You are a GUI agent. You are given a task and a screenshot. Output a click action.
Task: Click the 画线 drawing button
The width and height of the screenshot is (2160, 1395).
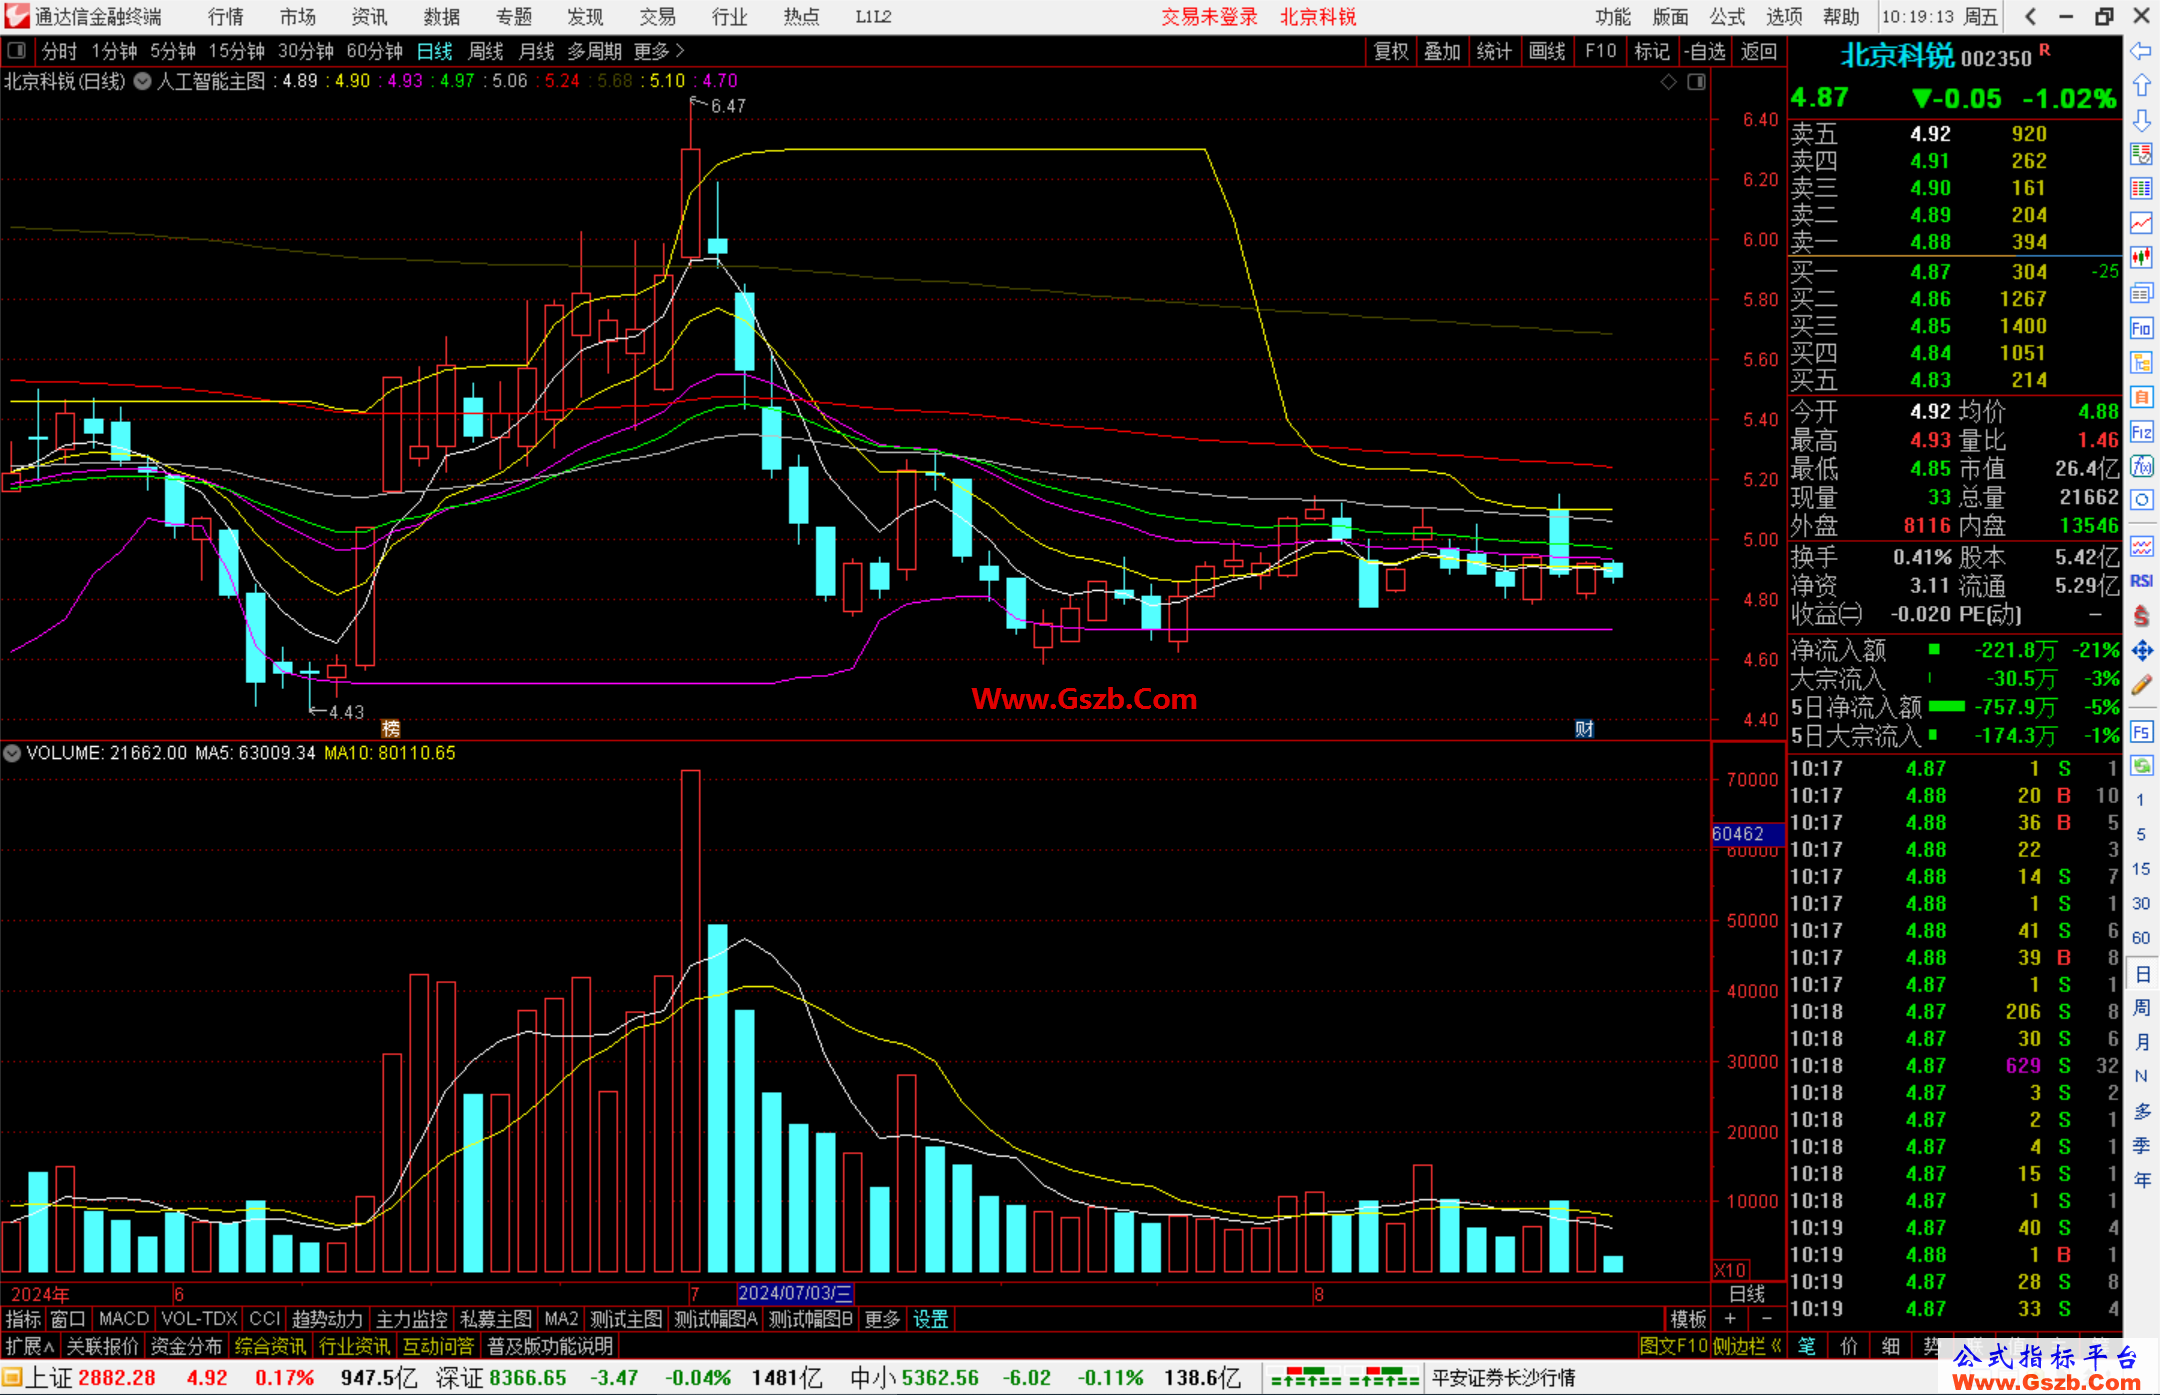click(x=1547, y=51)
